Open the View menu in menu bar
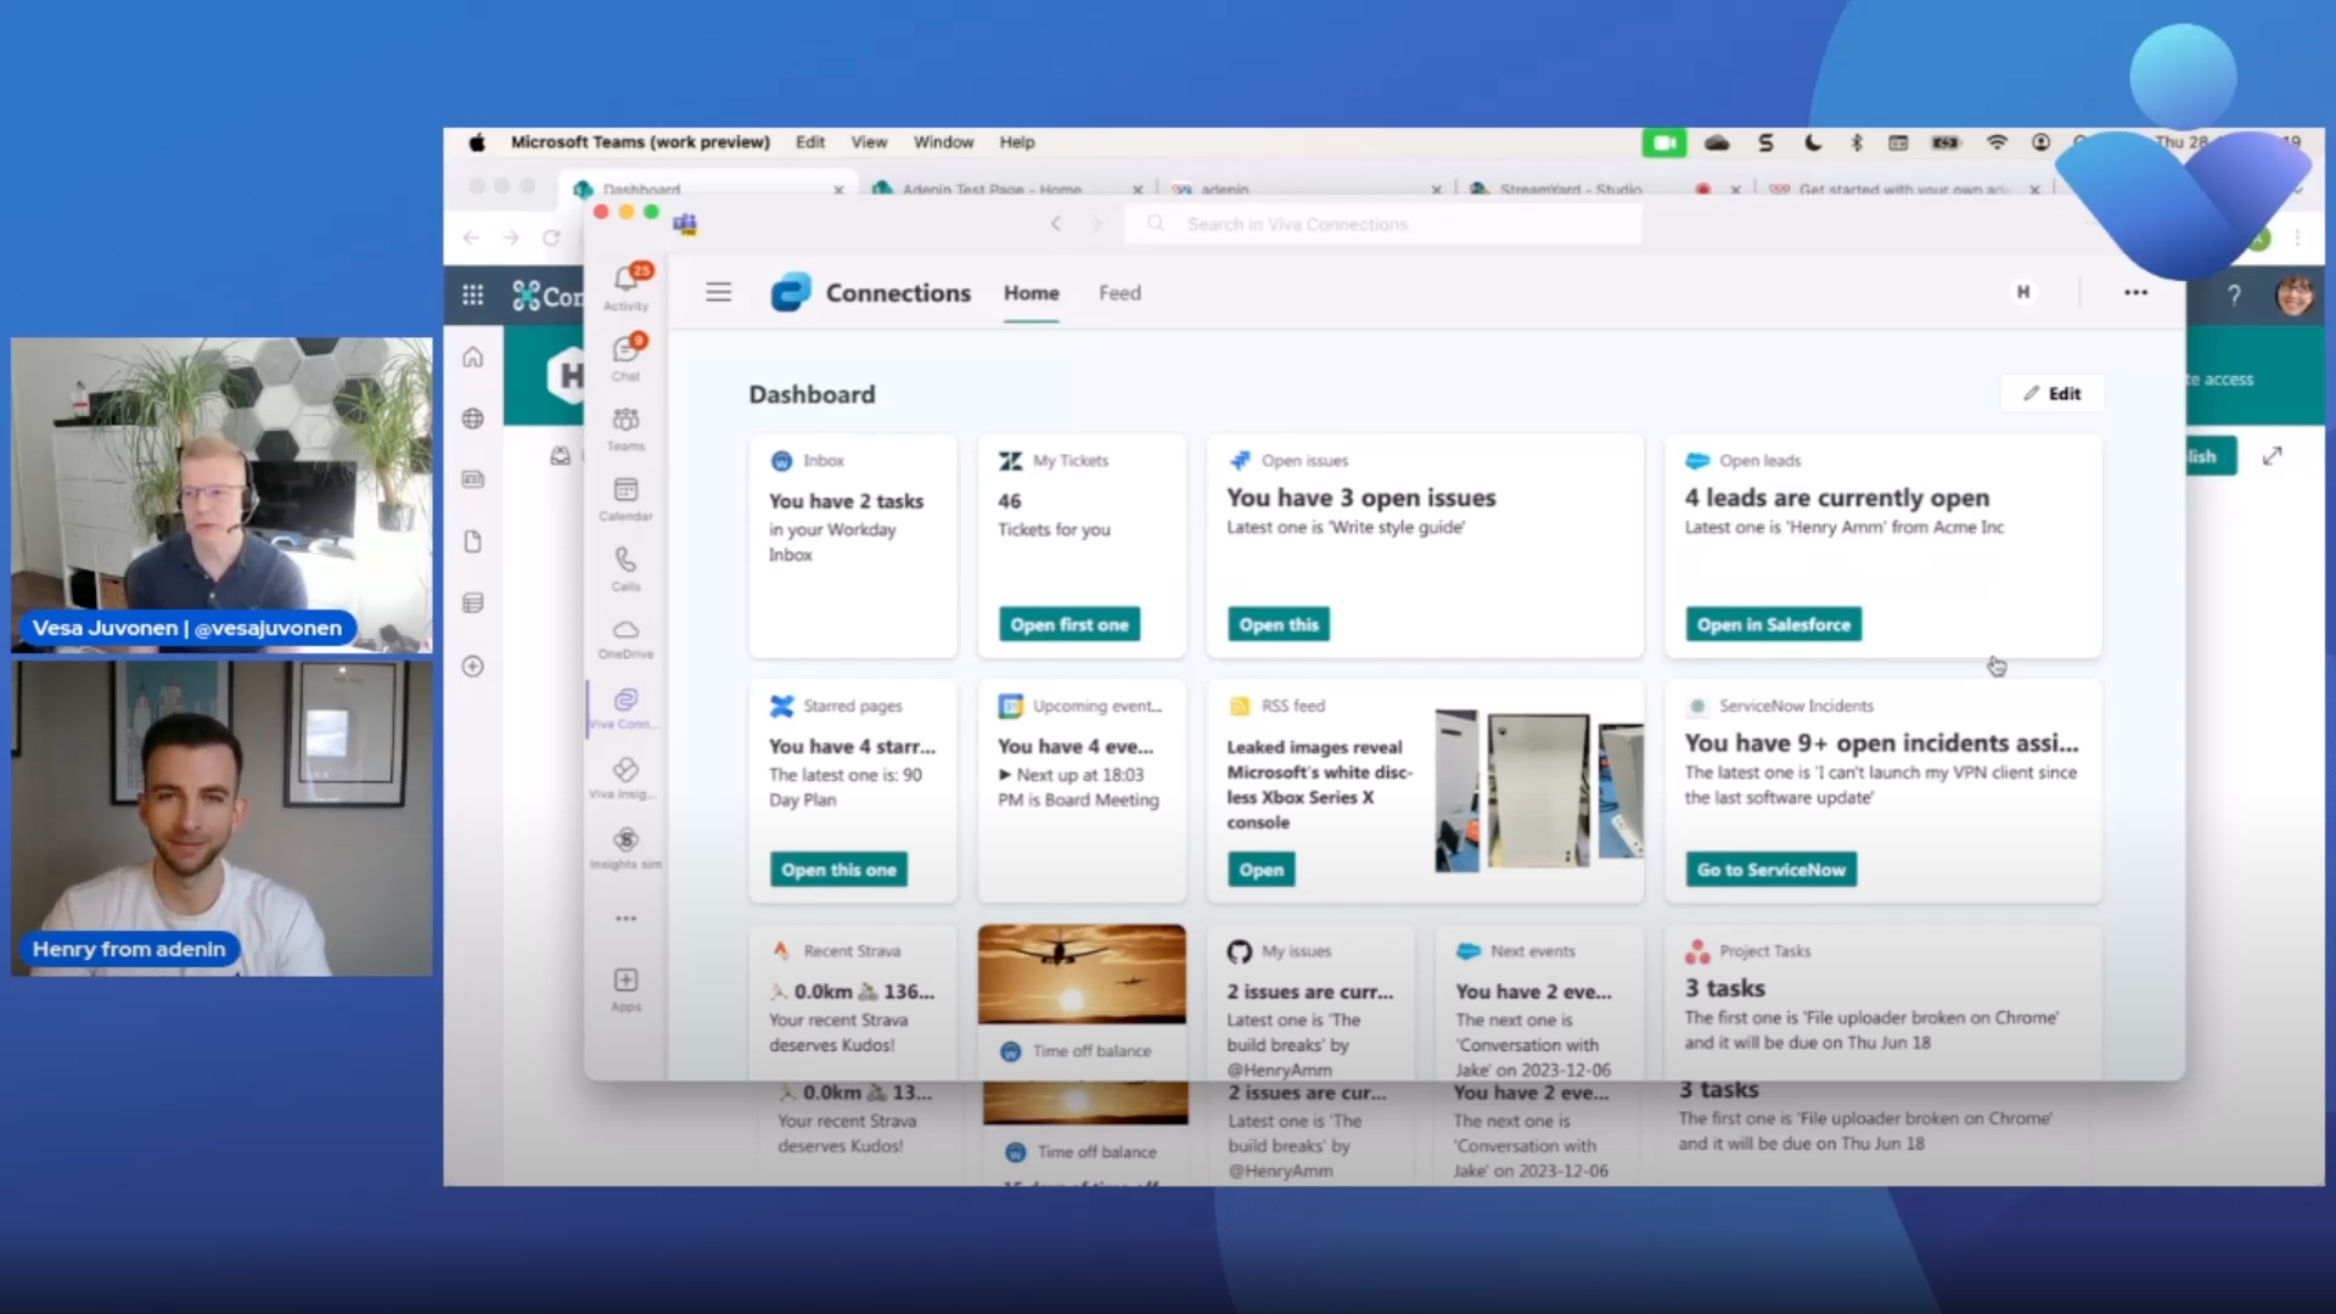 point(869,142)
